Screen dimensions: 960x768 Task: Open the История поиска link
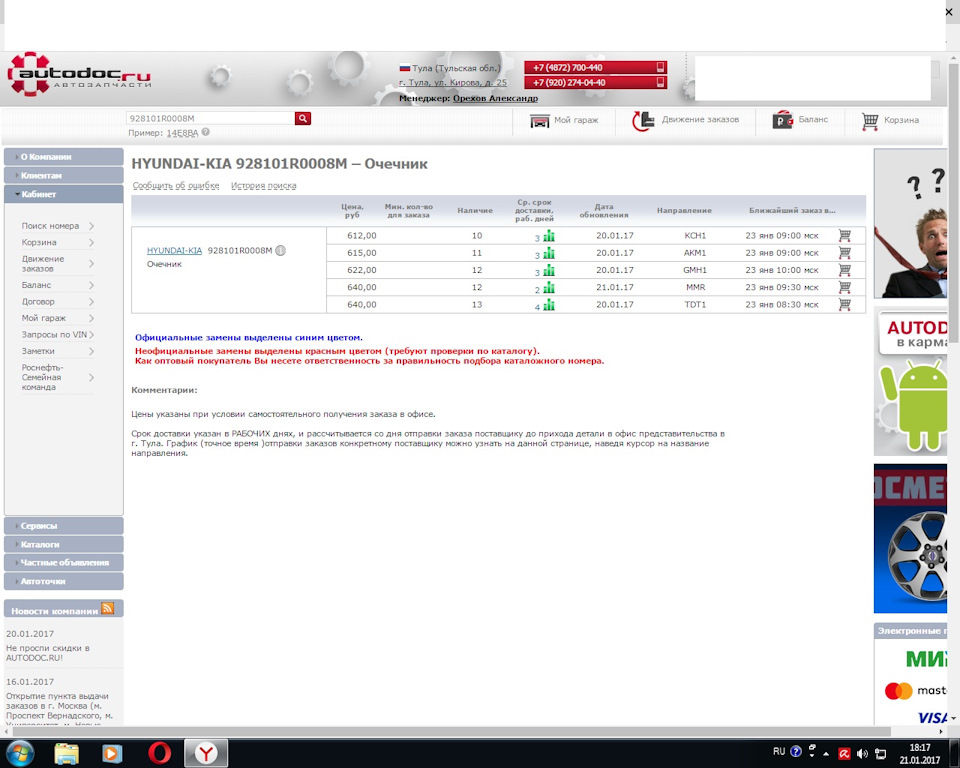263,186
